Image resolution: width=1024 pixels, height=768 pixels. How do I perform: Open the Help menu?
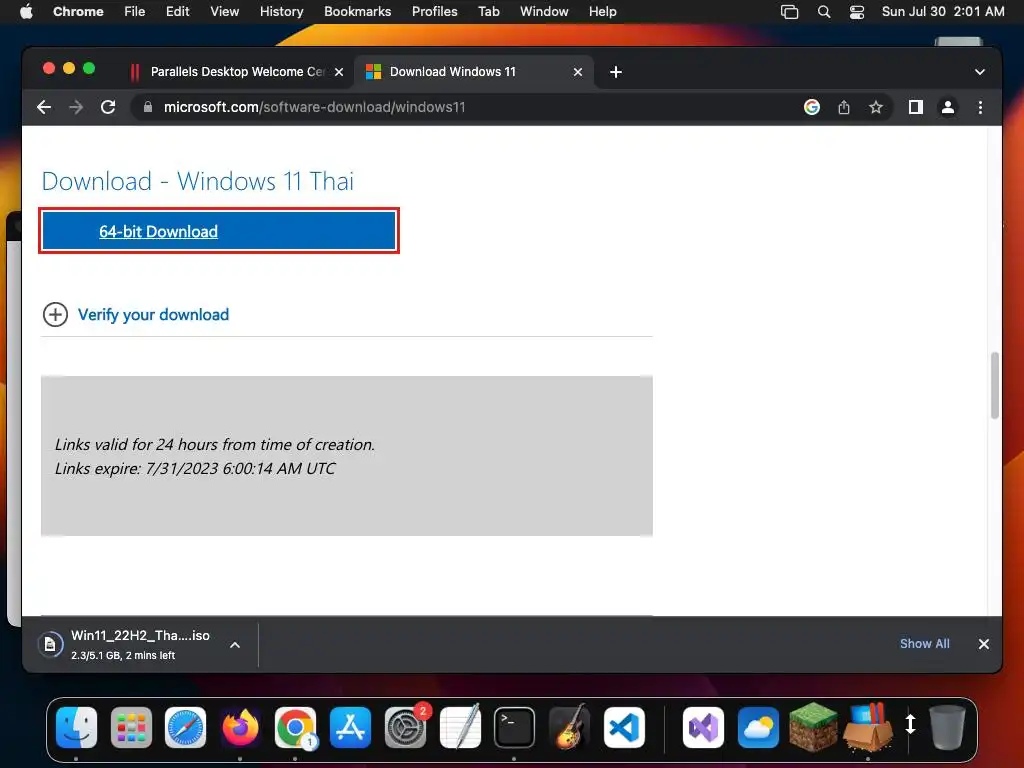(x=602, y=11)
